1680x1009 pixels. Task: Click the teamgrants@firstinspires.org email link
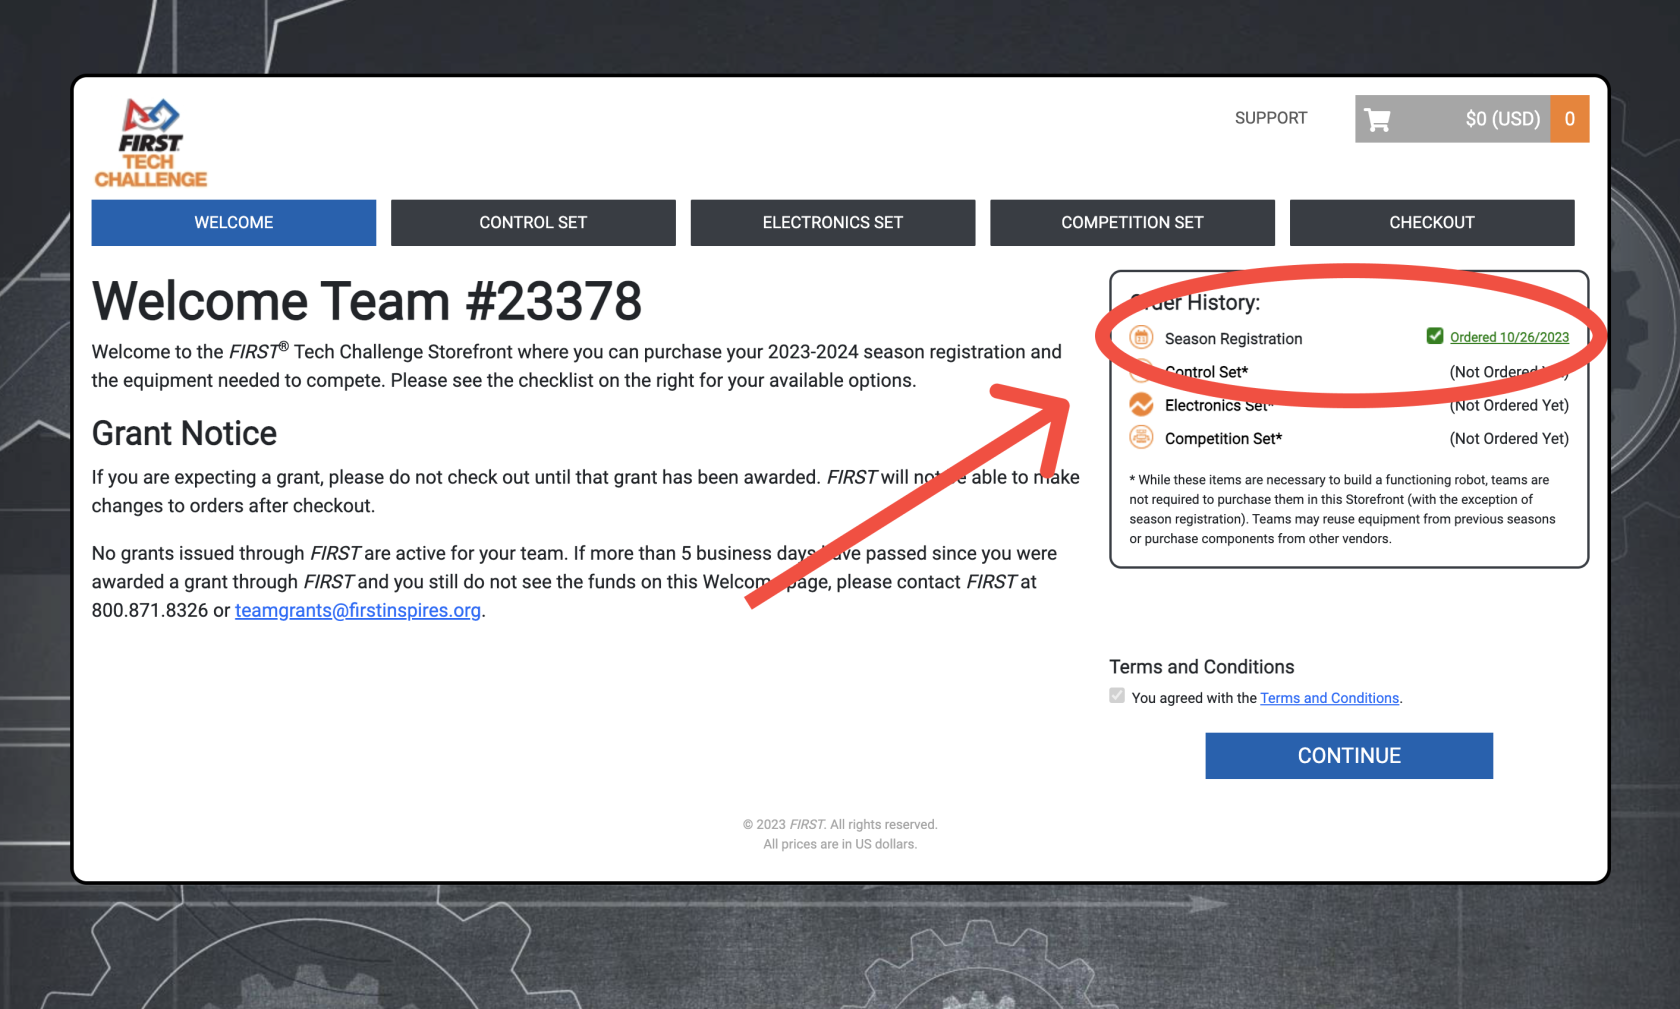click(x=358, y=610)
